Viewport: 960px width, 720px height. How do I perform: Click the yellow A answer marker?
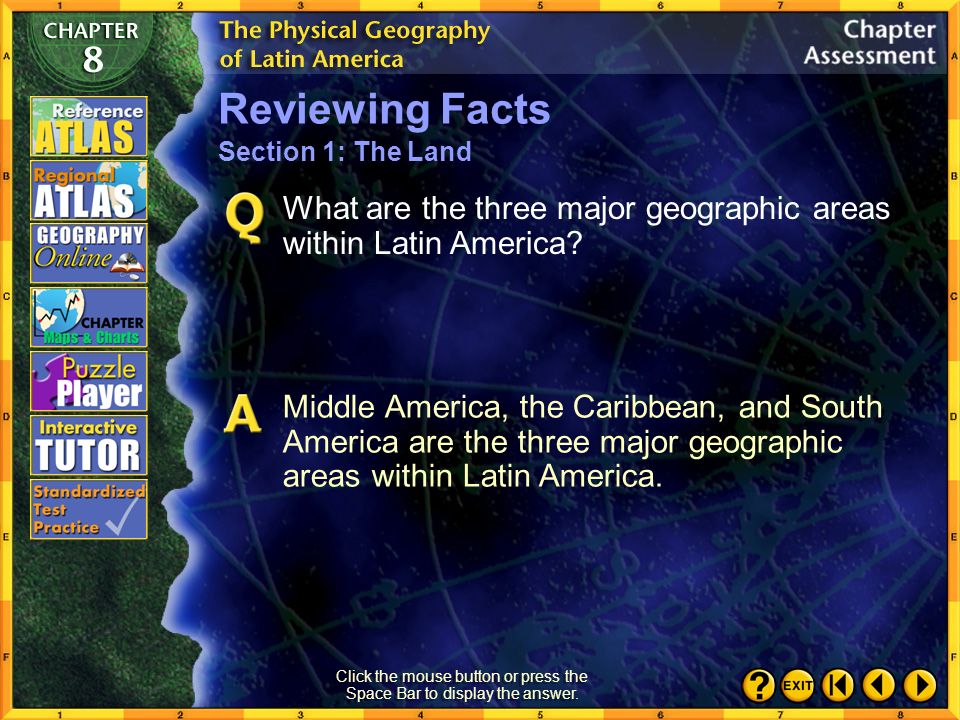(242, 414)
